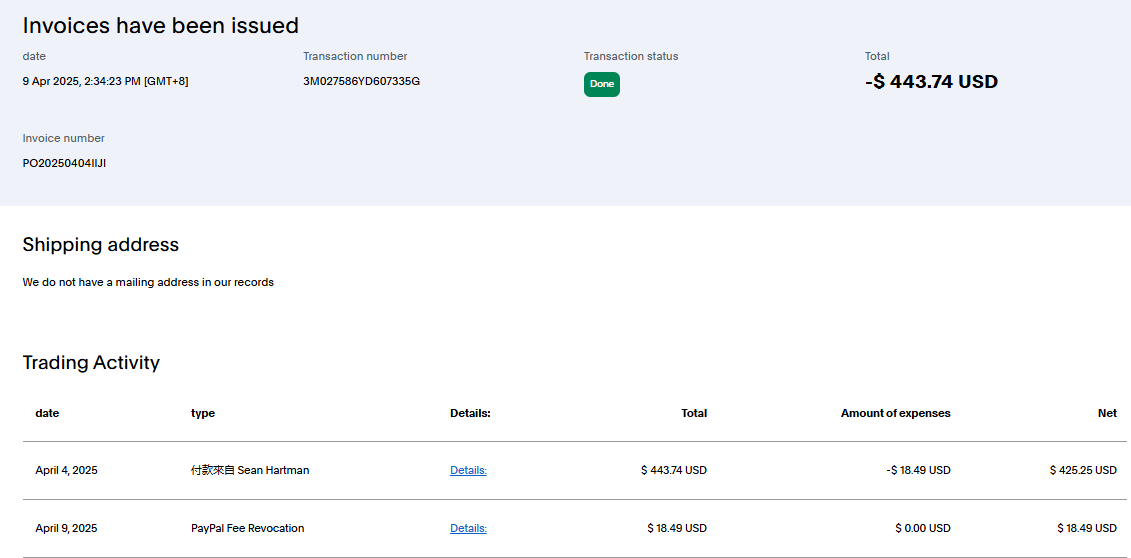1131x558 pixels.
Task: Click the 'Net' column header
Action: pyautogui.click(x=1107, y=413)
